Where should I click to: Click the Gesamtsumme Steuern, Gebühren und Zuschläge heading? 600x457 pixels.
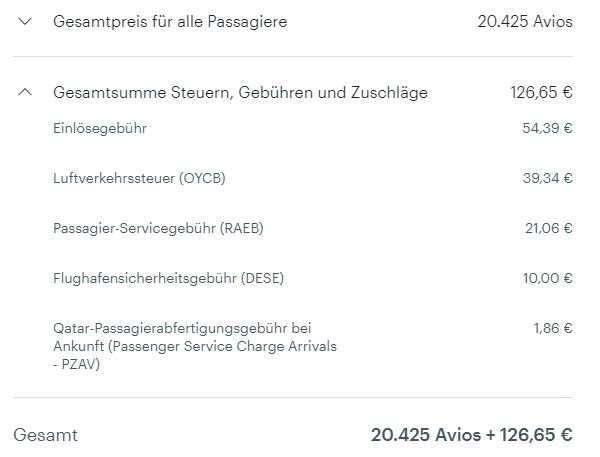[x=240, y=93]
